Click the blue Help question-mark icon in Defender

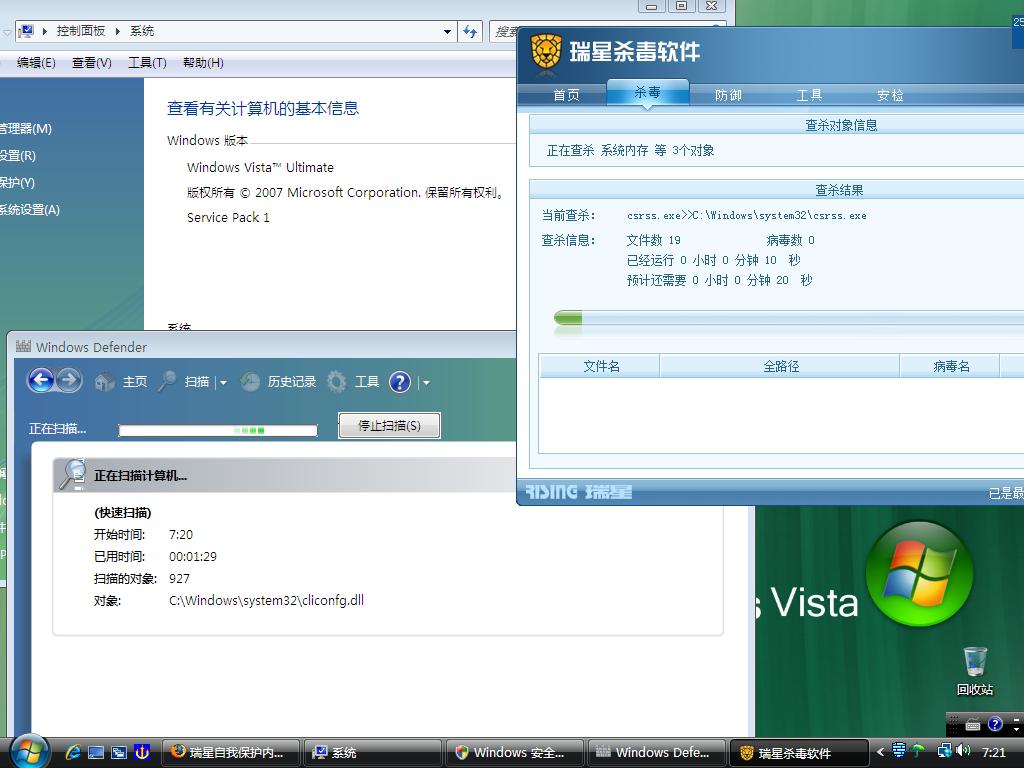tap(400, 381)
